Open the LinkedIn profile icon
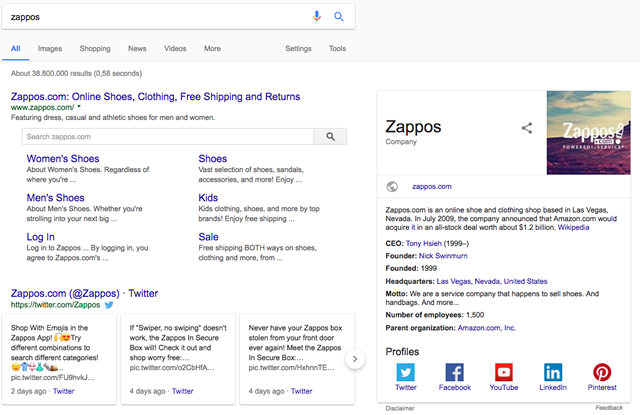Screen dimensions: 640x415 [x=553, y=372]
